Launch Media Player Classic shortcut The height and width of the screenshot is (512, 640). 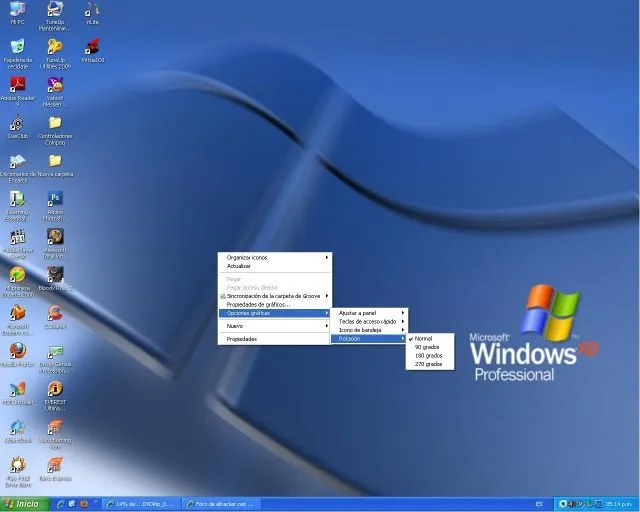pos(18,244)
